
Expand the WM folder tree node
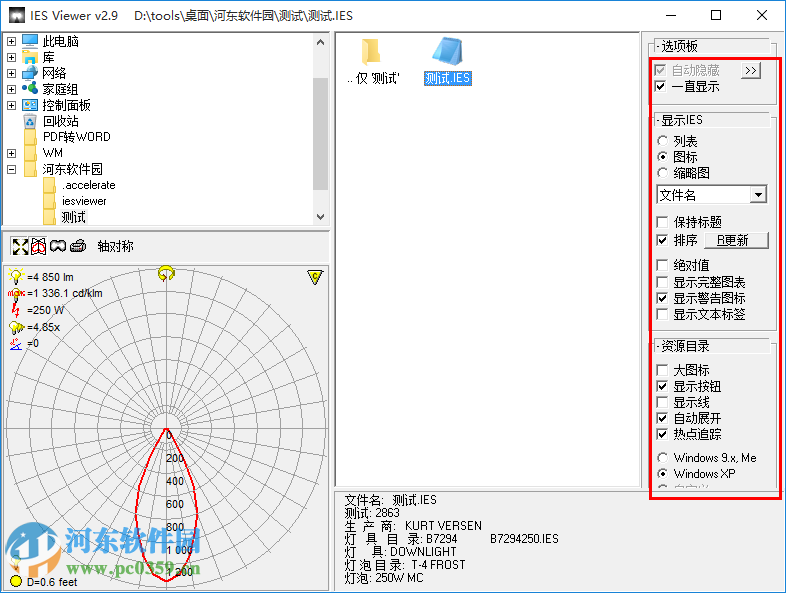point(12,153)
